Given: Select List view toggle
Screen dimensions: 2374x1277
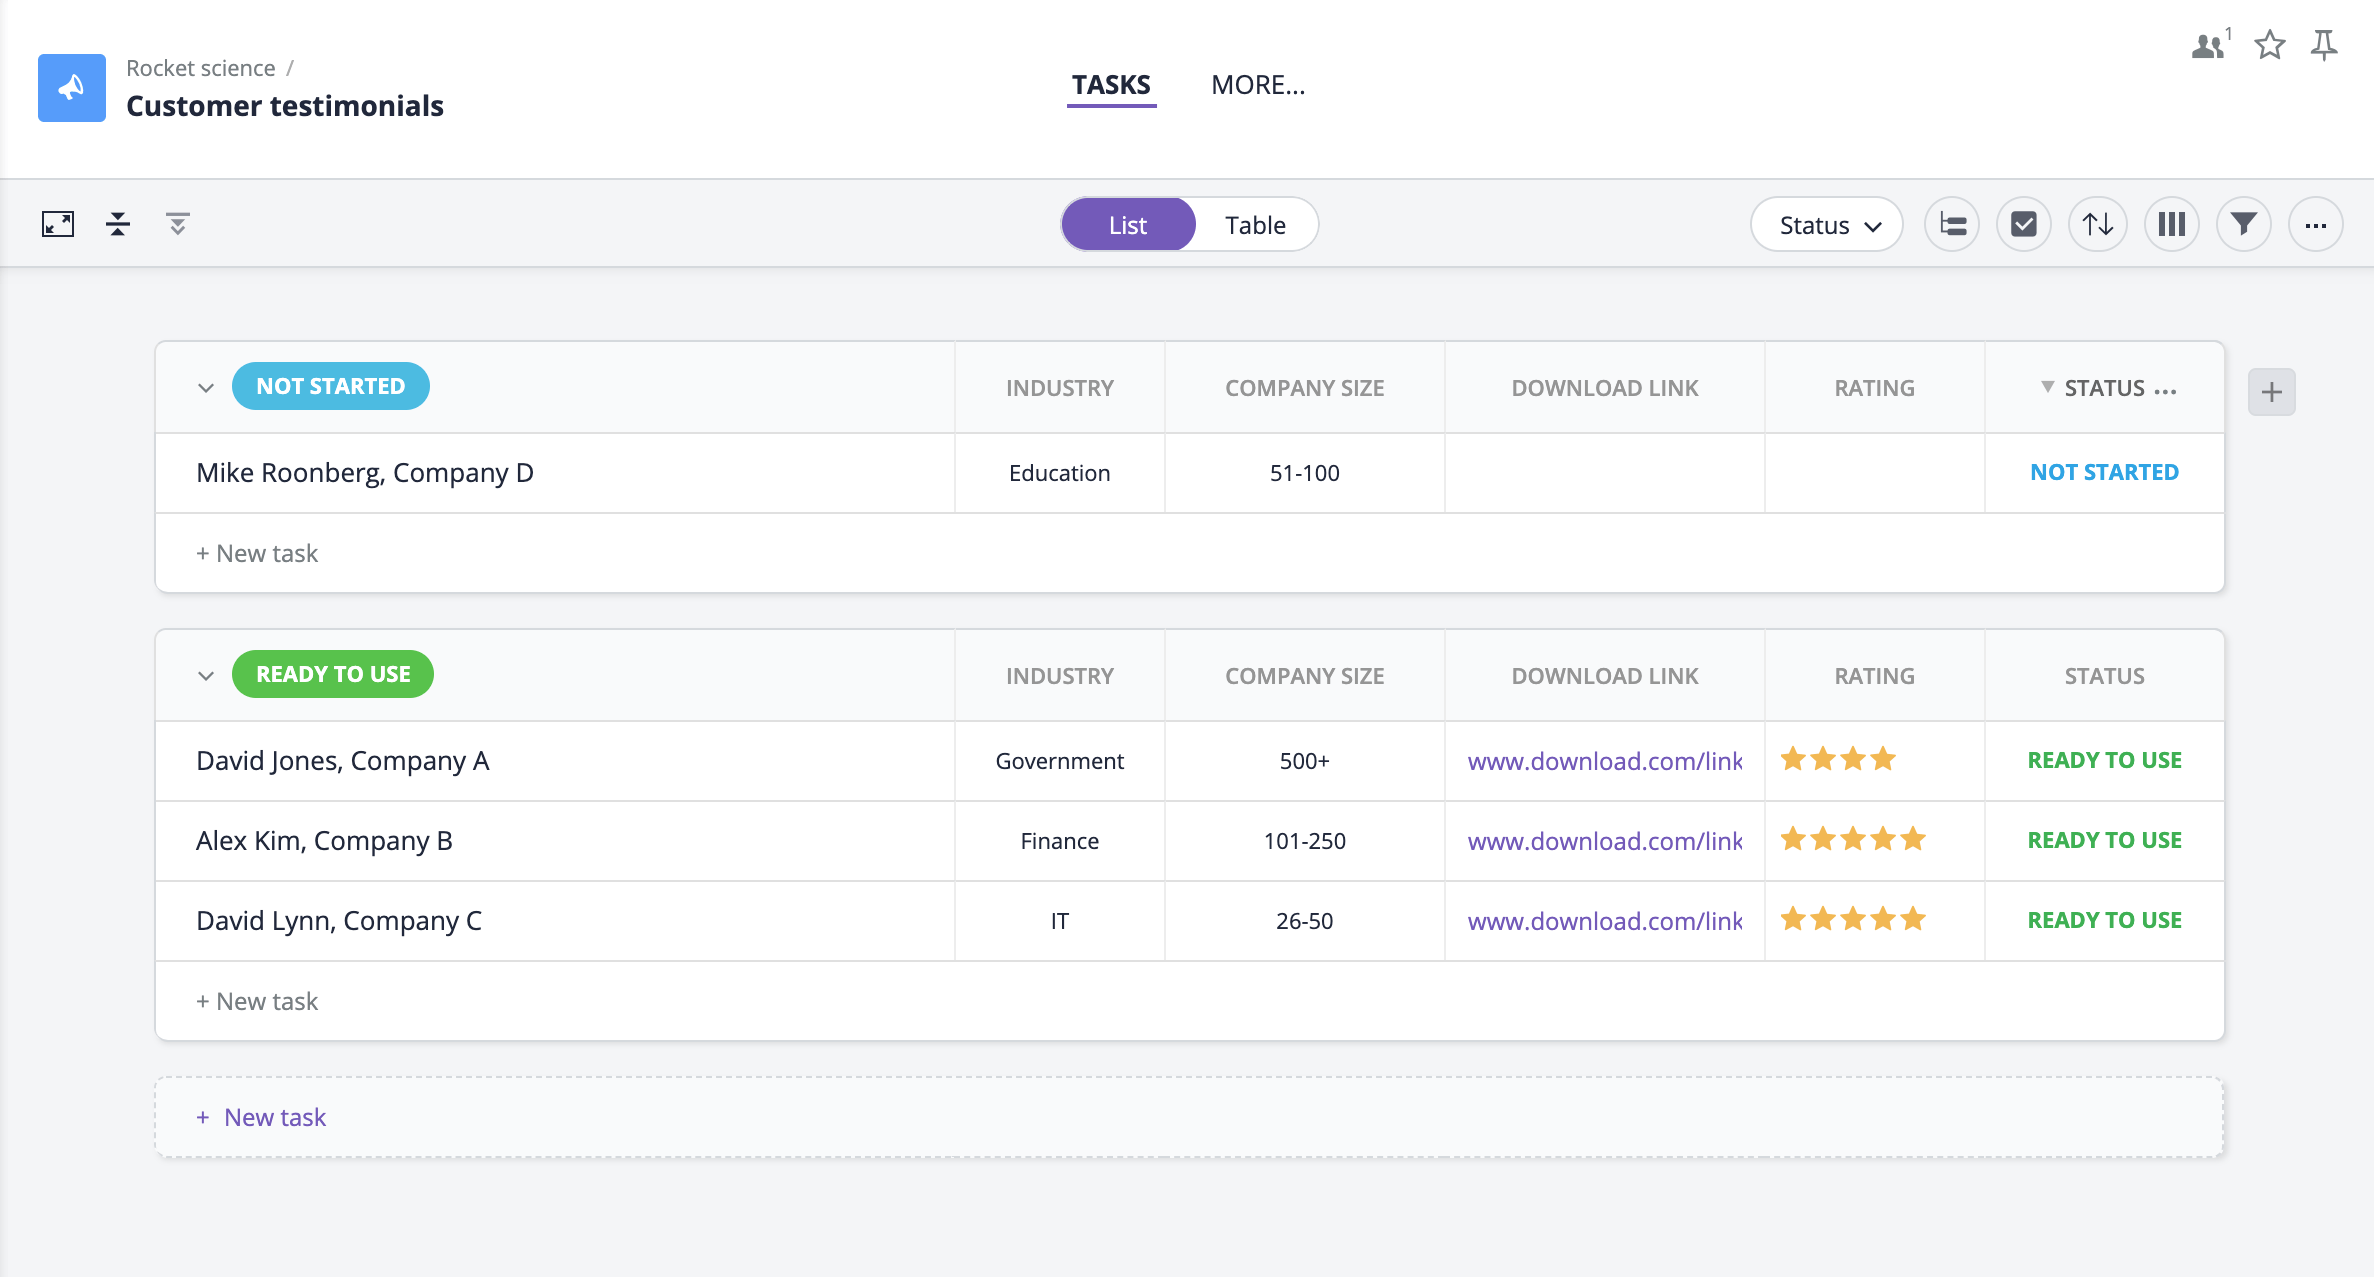Looking at the screenshot, I should tap(1127, 225).
